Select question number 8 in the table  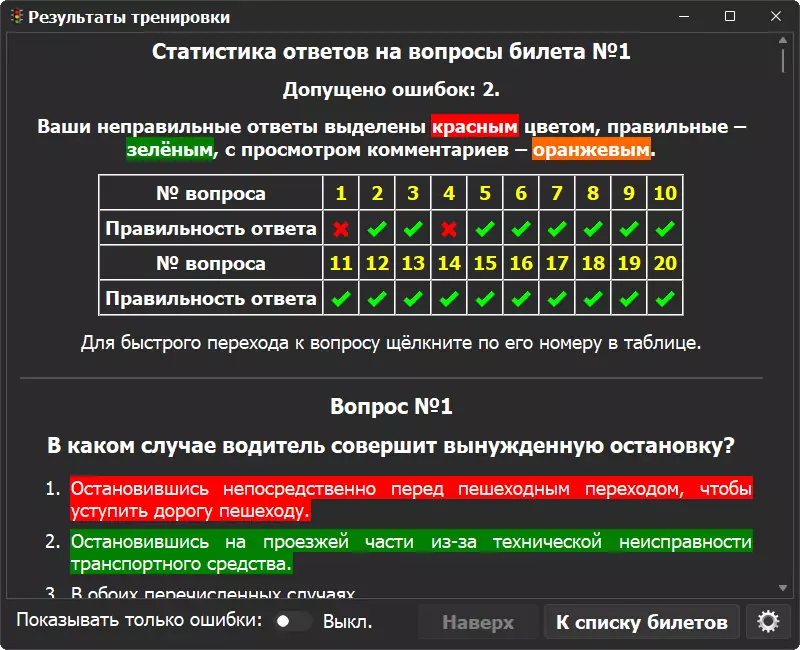click(593, 193)
